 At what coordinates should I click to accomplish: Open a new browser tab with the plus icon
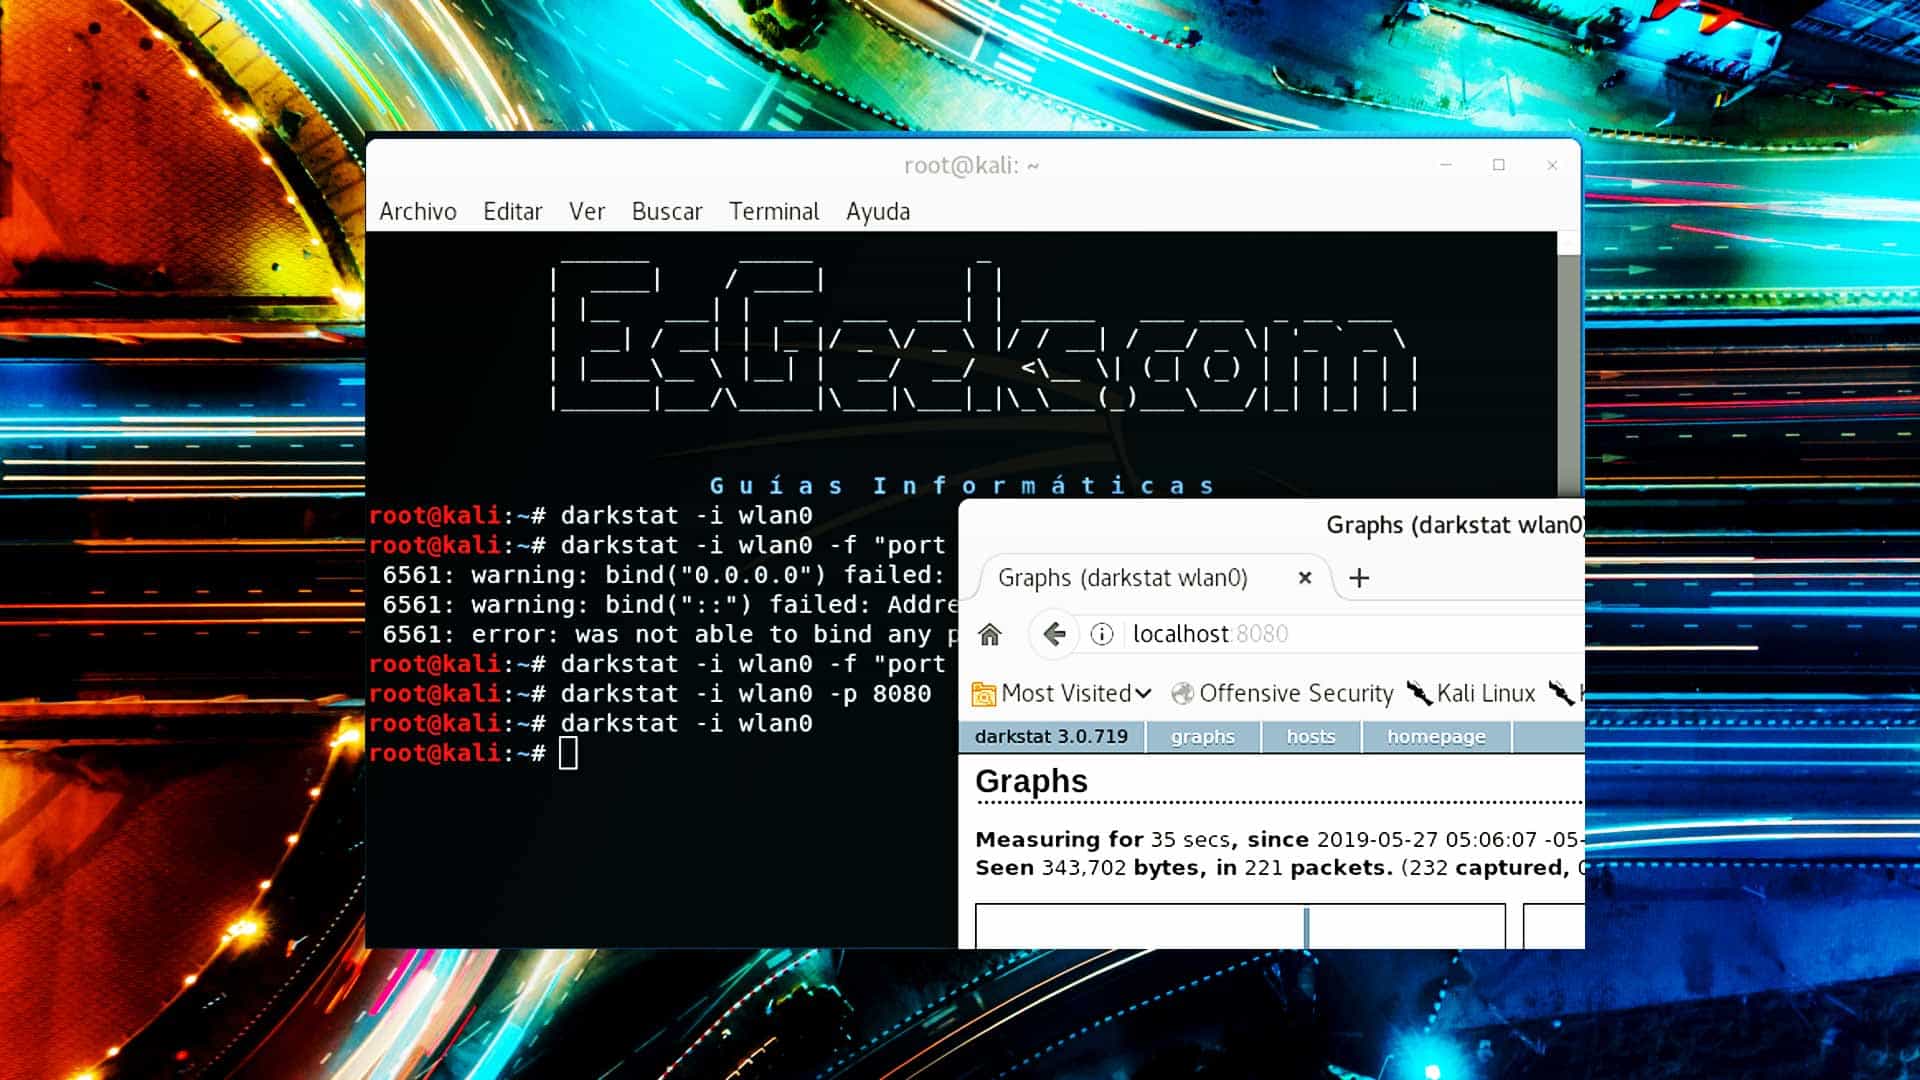pyautogui.click(x=1359, y=578)
